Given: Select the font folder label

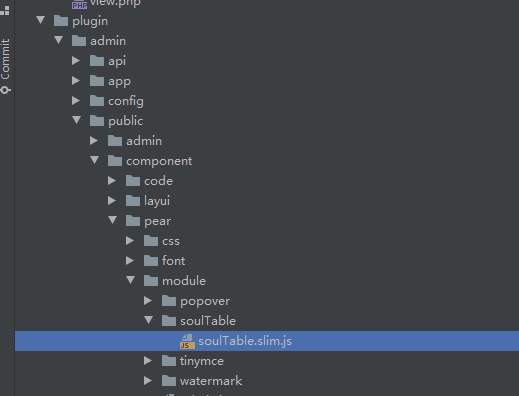Looking at the screenshot, I should click(173, 261).
